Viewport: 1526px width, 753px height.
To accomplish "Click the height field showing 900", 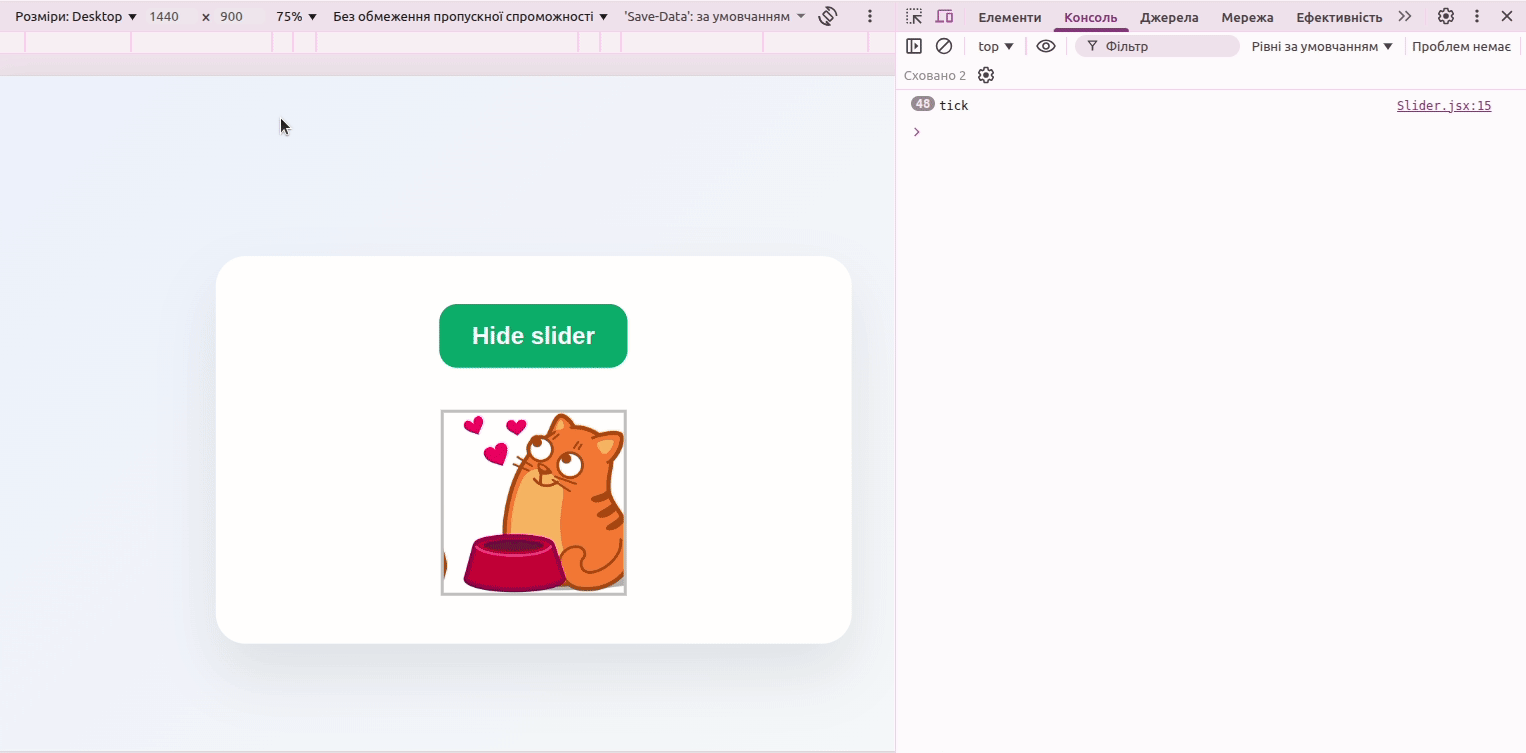I will click(x=231, y=17).
